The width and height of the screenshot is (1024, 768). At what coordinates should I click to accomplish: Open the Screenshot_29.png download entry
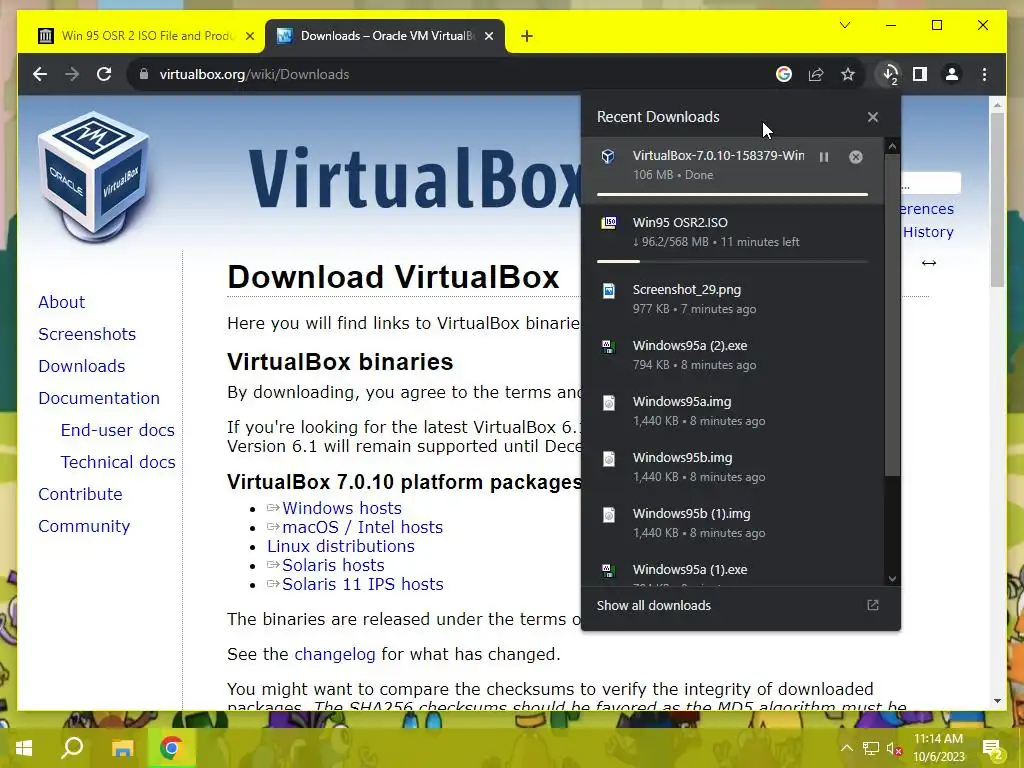[732, 299]
